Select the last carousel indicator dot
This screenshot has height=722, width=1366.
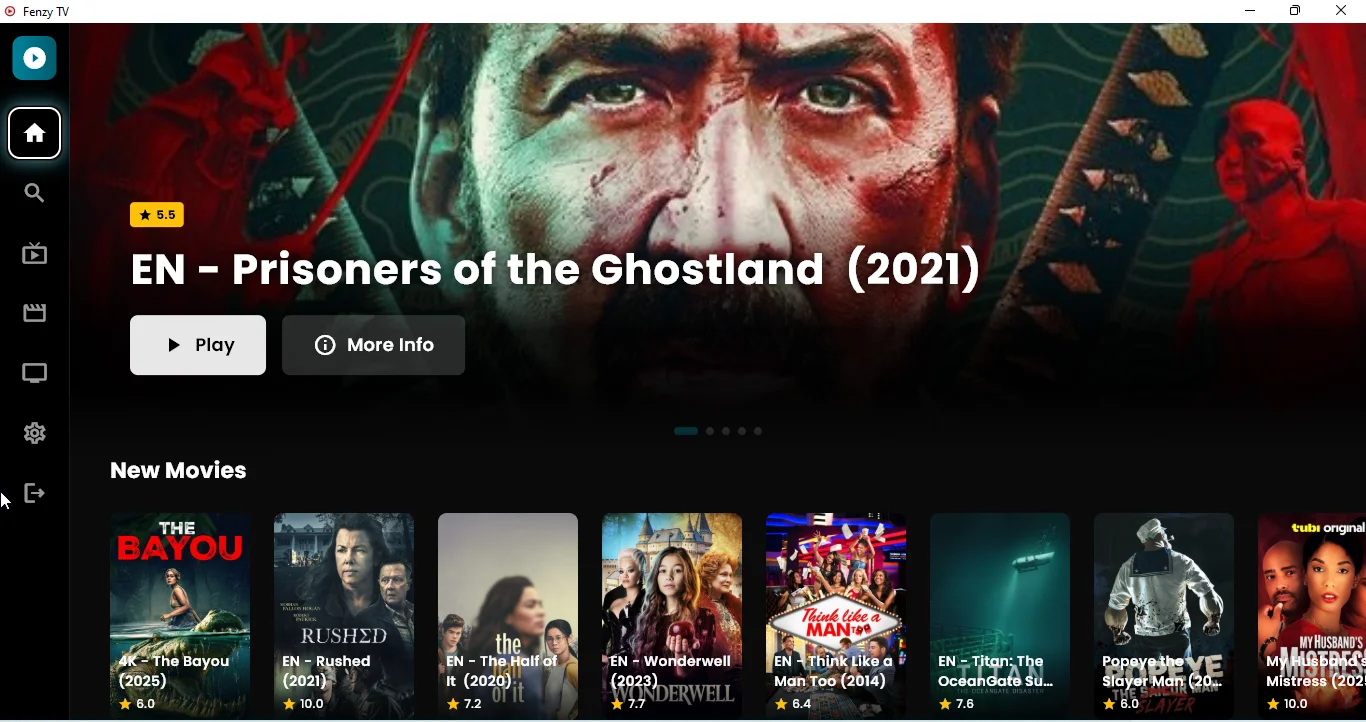tap(759, 432)
